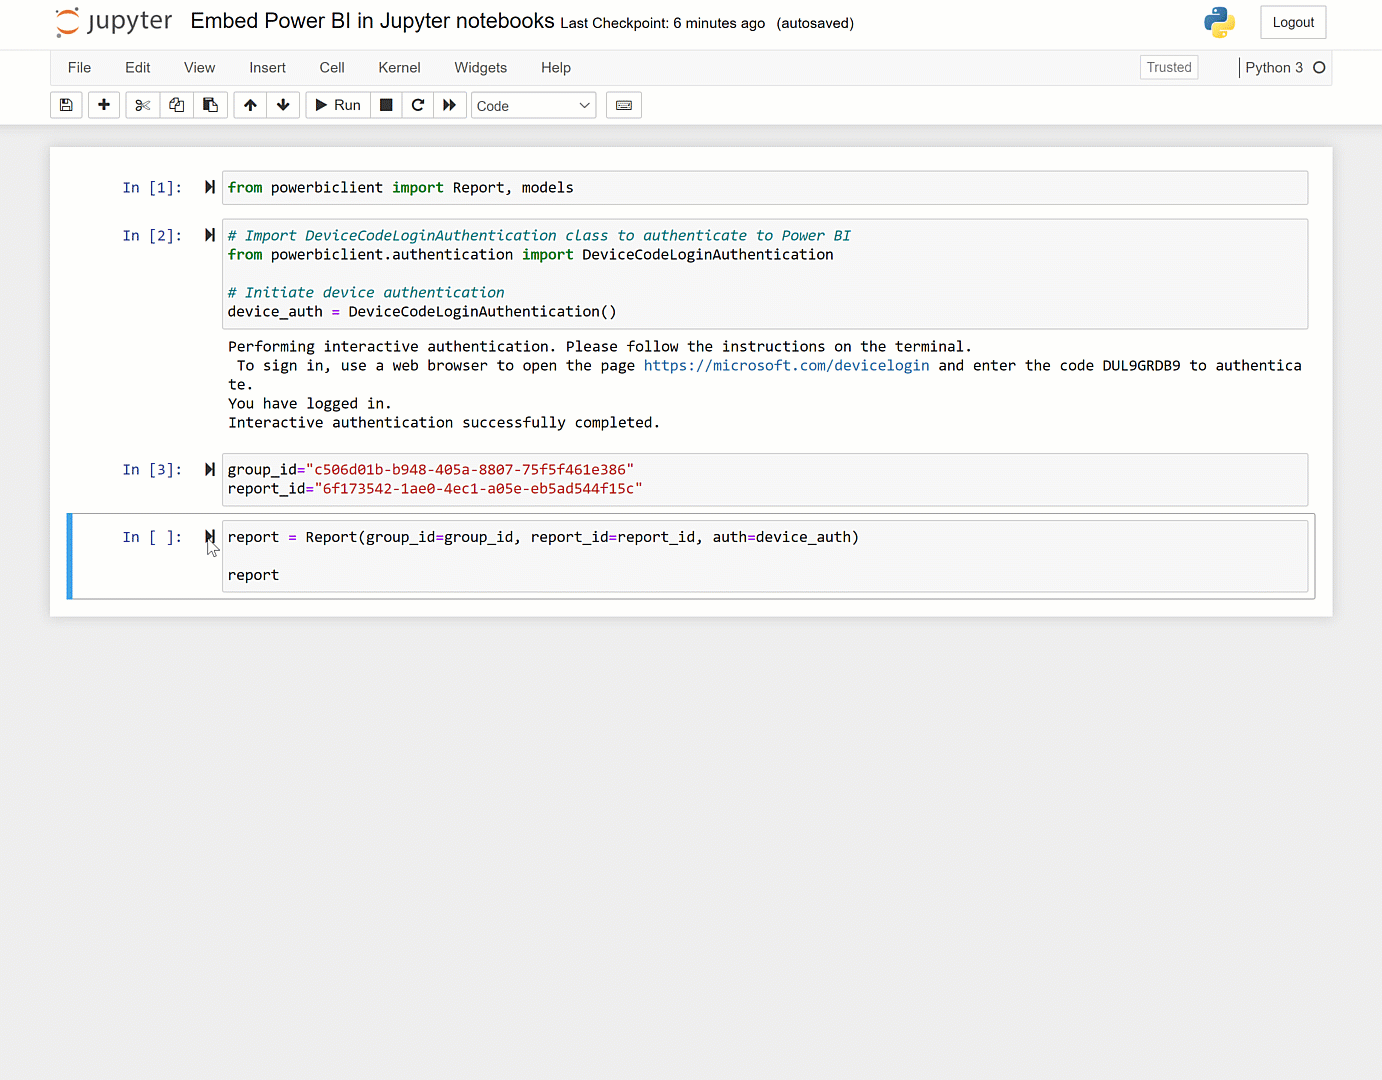Image resolution: width=1382 pixels, height=1080 pixels.
Task: Insert a new cell below
Action: pos(104,104)
